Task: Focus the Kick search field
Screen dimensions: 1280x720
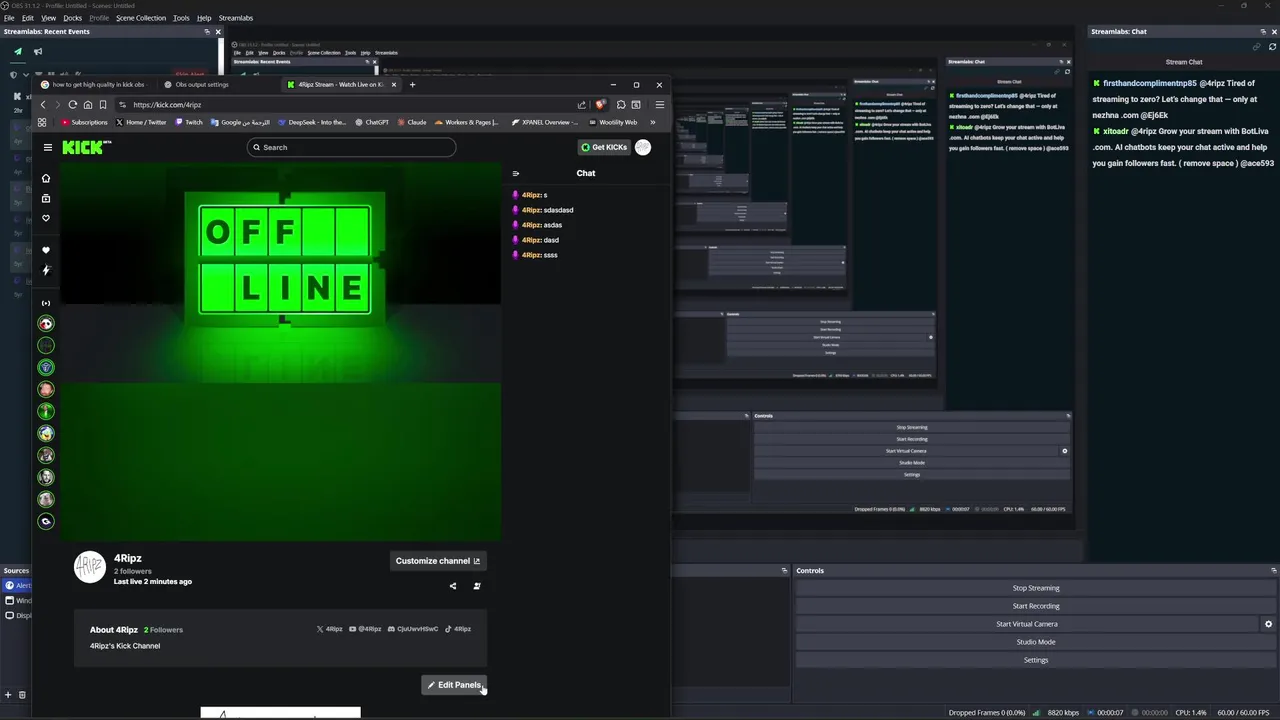Action: (351, 147)
